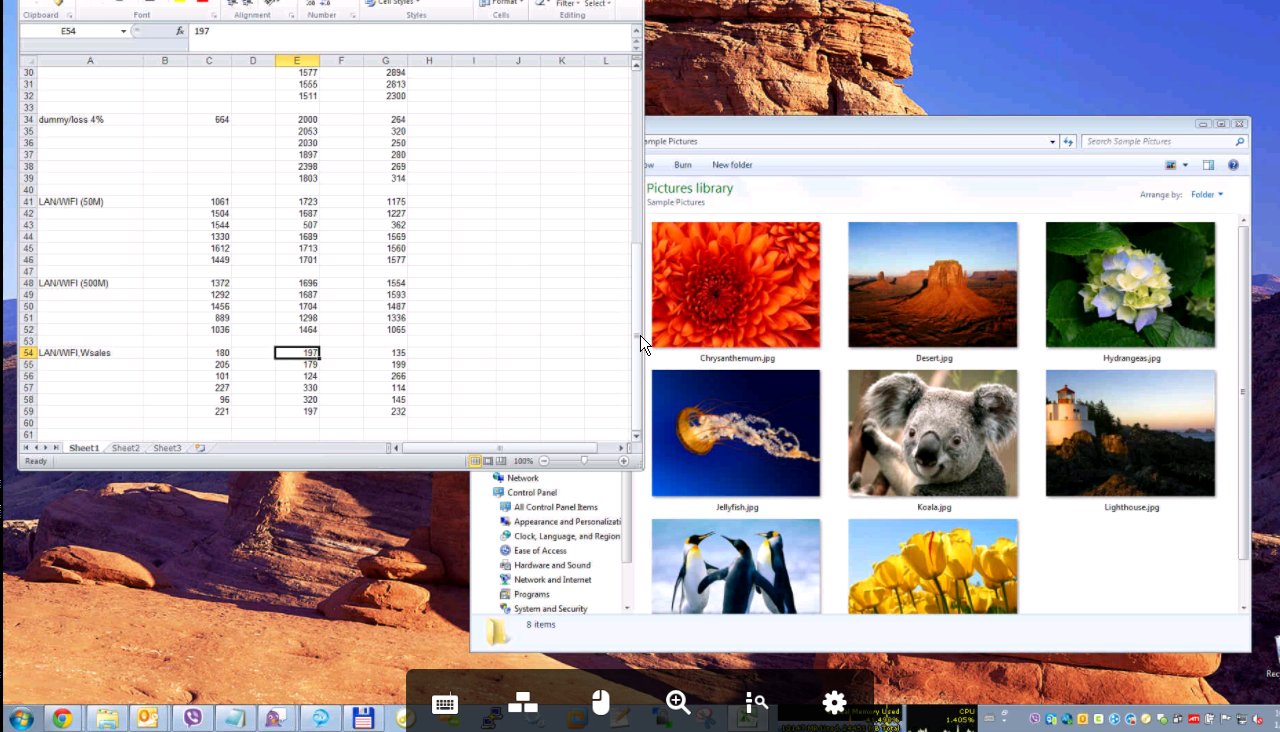Image resolution: width=1280 pixels, height=732 pixels.
Task: Open Google Chrome from the taskbar
Action: click(x=62, y=718)
